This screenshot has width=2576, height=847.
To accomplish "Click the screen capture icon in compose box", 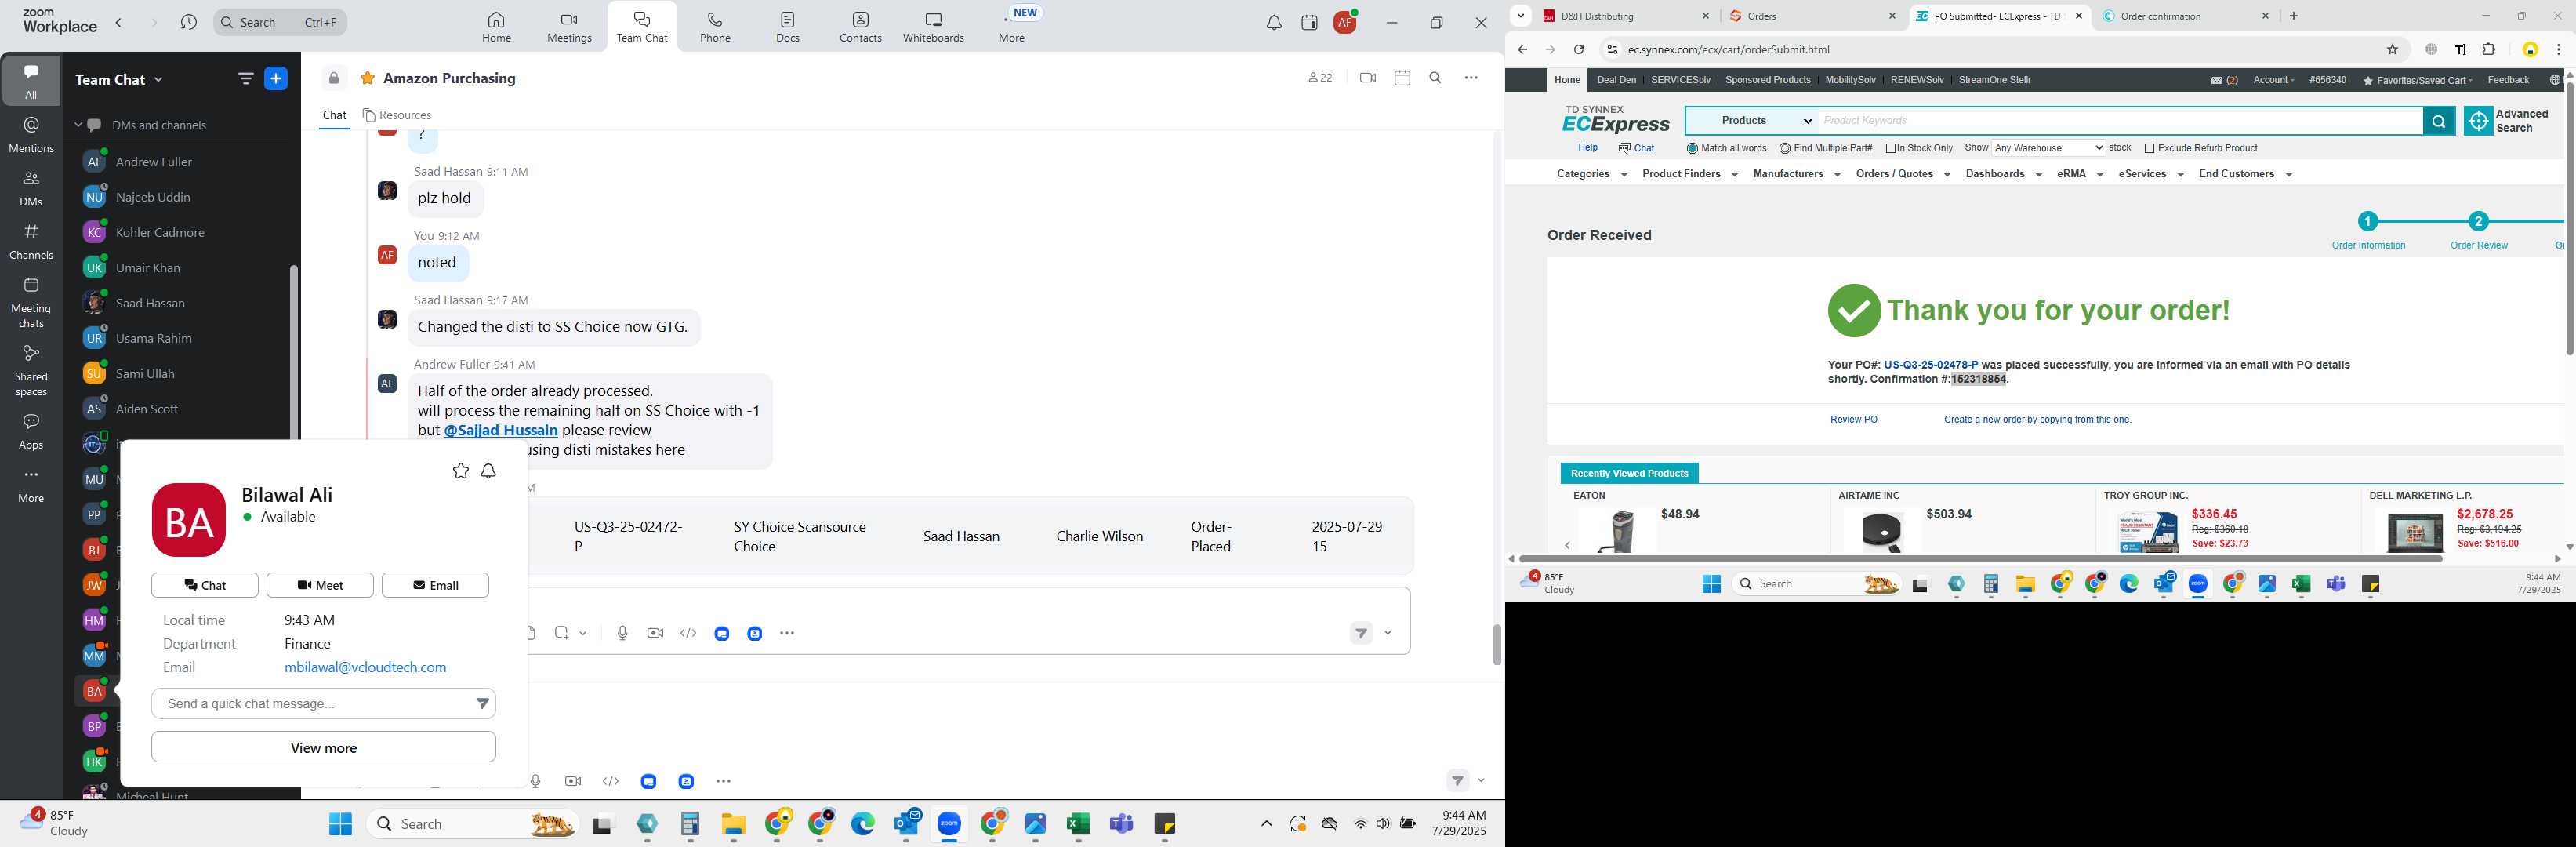I will coord(562,633).
